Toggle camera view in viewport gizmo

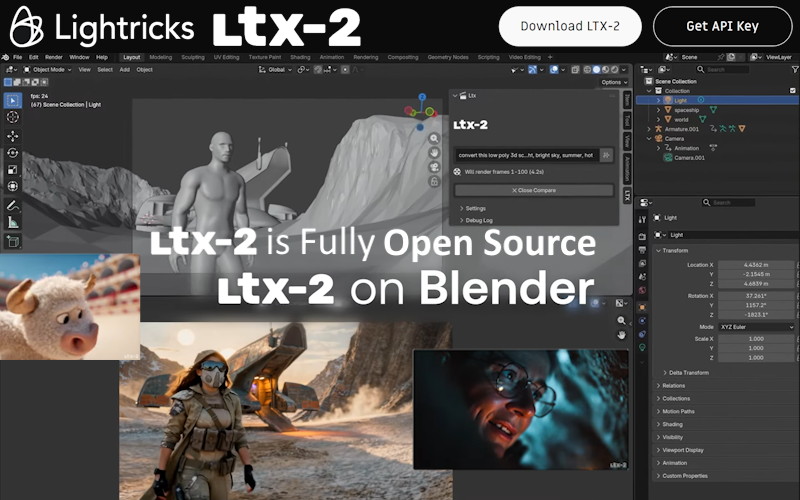point(435,167)
